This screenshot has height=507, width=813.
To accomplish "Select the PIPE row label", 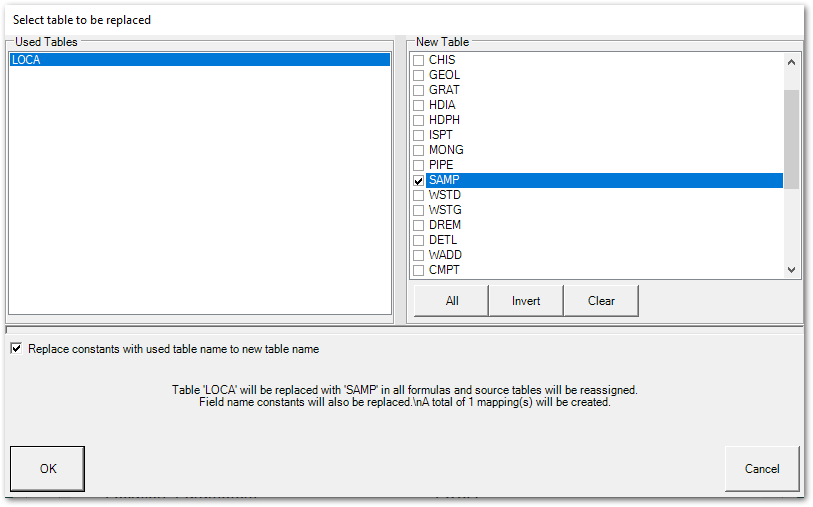I will [441, 165].
